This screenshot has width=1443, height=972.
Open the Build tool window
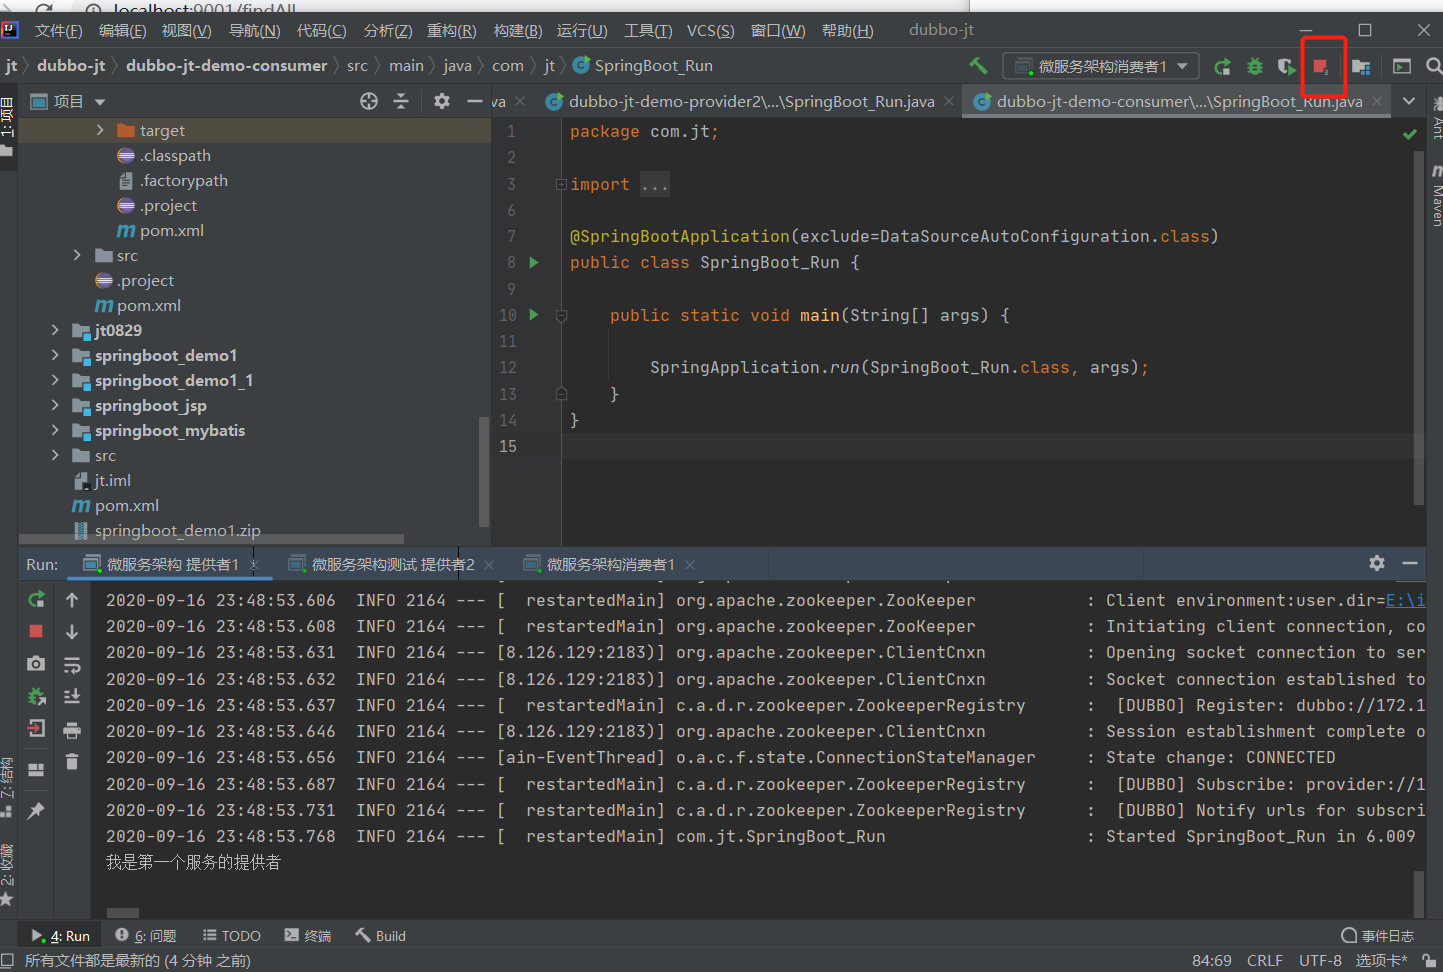coord(381,936)
